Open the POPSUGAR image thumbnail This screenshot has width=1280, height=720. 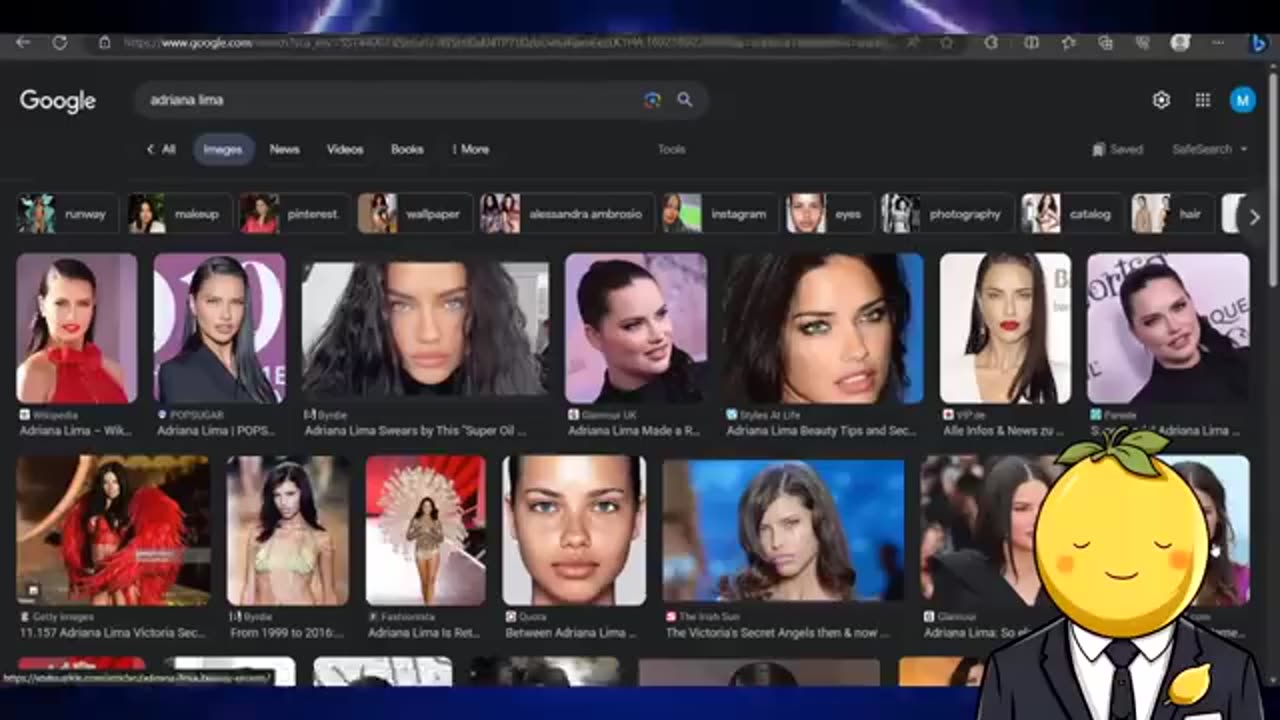[219, 328]
